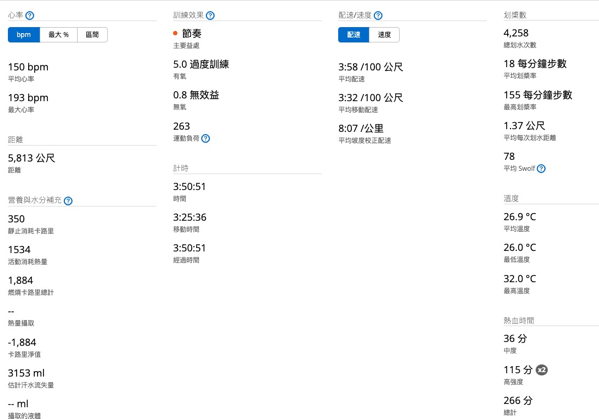The image size is (599, 419).
Task: Click the 0.8 無效益 anaerobic value
Action: pyautogui.click(x=196, y=95)
